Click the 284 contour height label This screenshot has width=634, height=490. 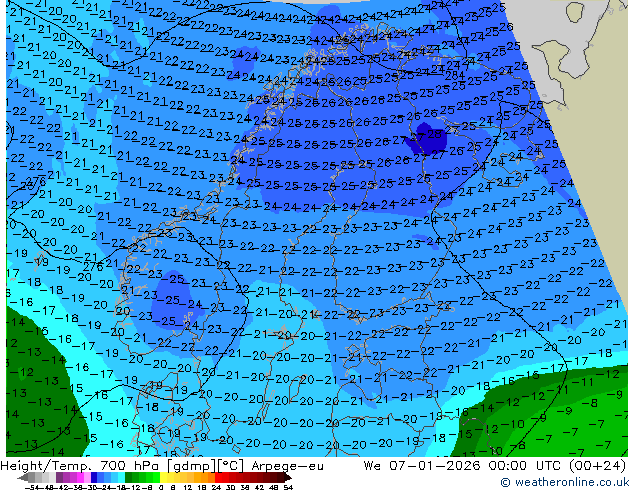click(x=454, y=75)
